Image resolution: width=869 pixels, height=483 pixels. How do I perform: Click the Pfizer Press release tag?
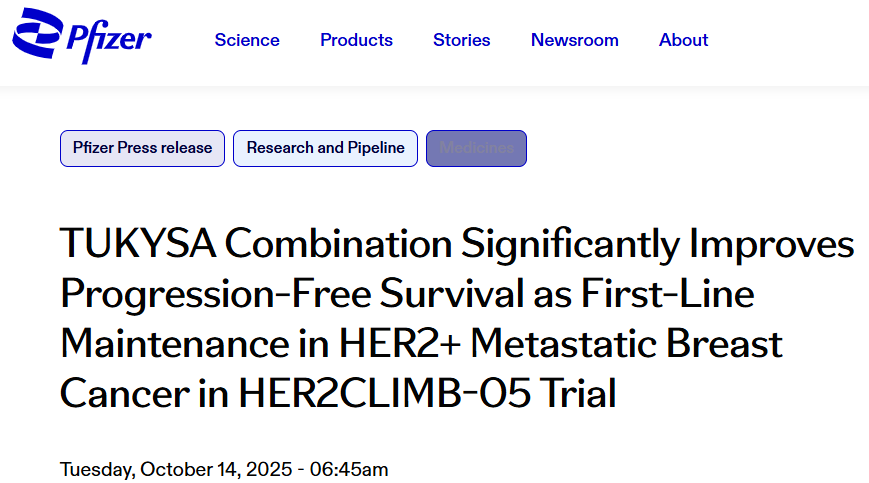tap(142, 148)
